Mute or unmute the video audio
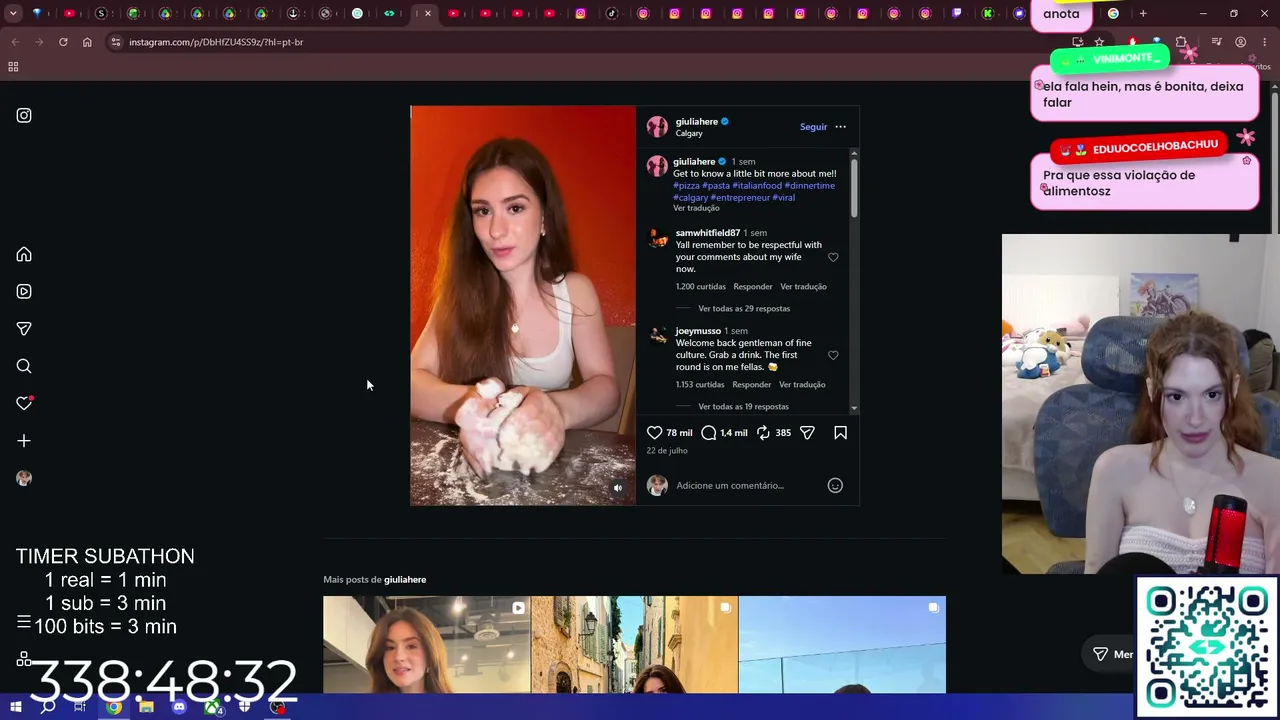 617,488
